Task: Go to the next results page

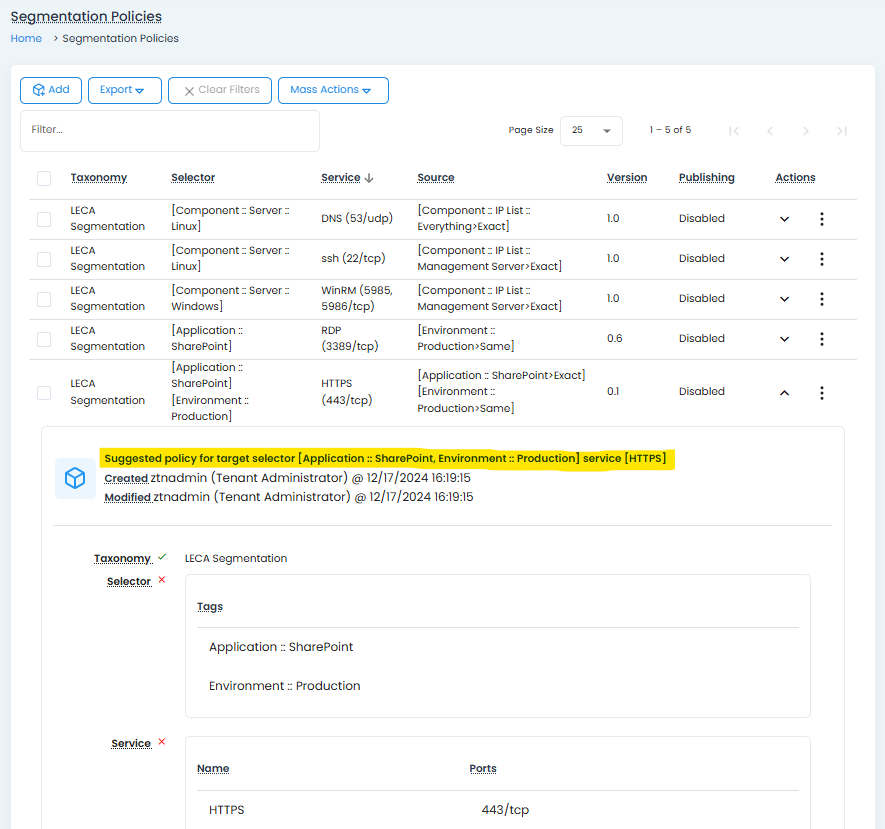Action: tap(806, 131)
